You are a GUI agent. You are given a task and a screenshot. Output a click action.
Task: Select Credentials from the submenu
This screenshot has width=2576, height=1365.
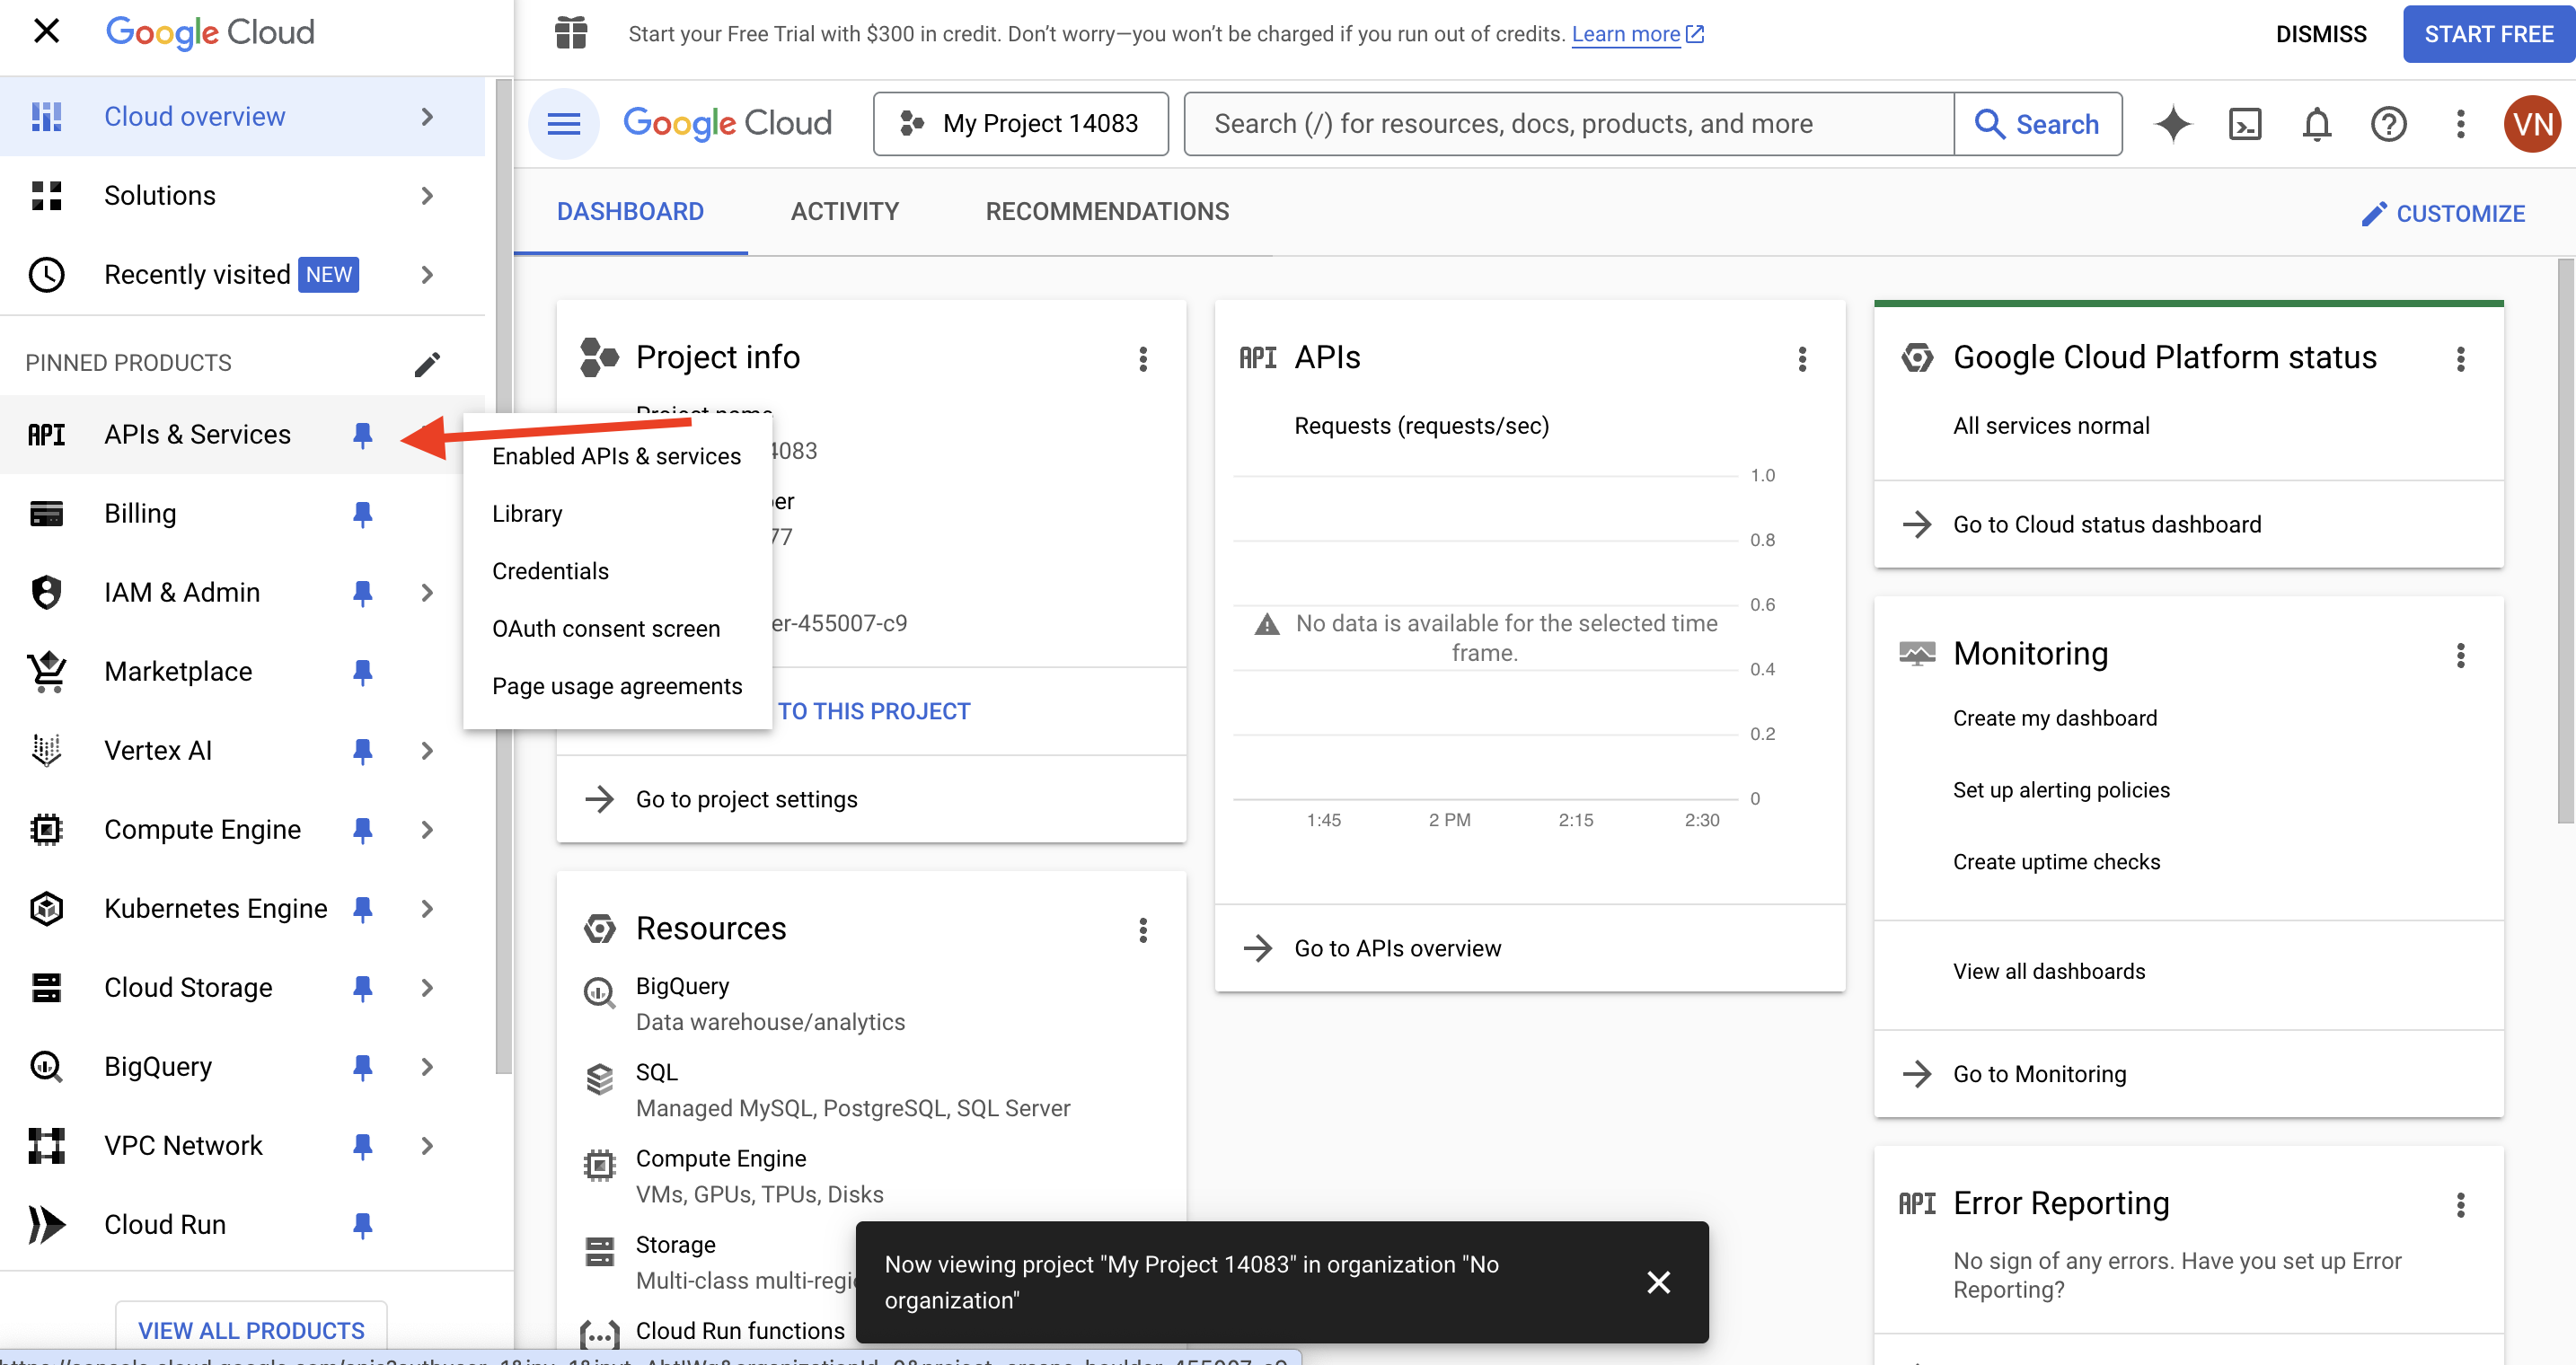tap(616, 572)
